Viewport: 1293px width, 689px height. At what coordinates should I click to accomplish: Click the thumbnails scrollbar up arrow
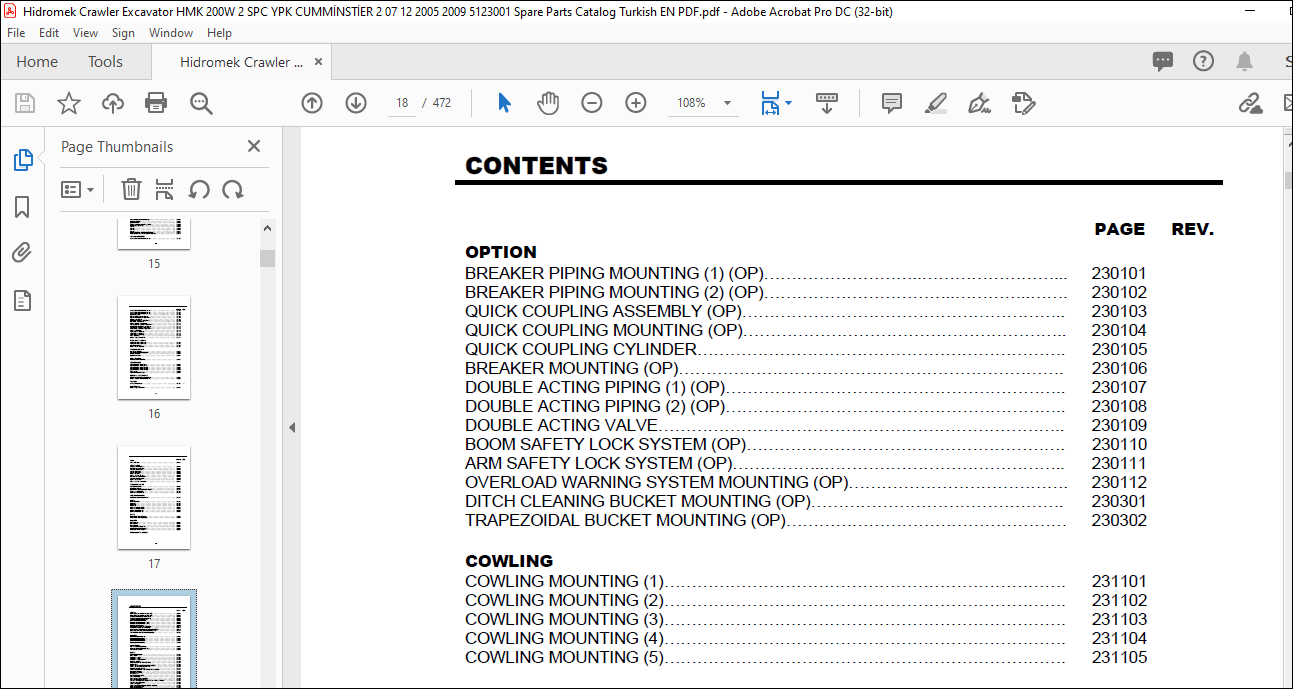267,228
